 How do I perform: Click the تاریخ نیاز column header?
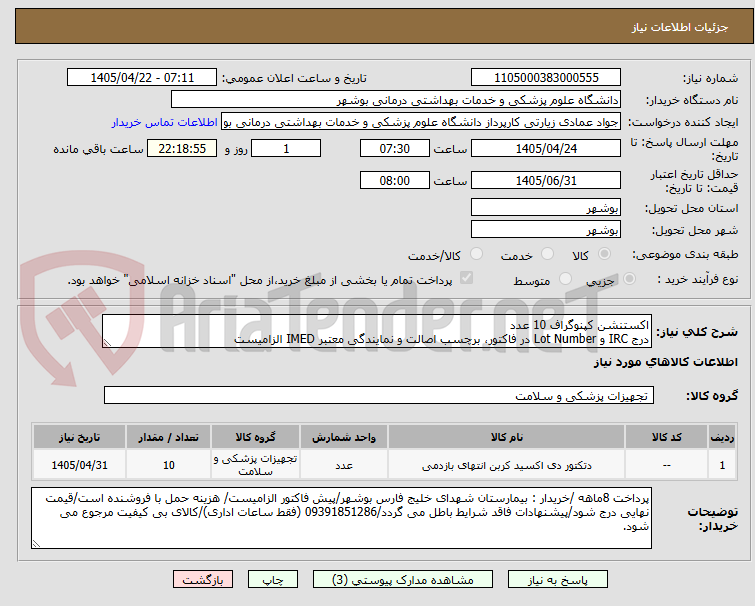79,437
